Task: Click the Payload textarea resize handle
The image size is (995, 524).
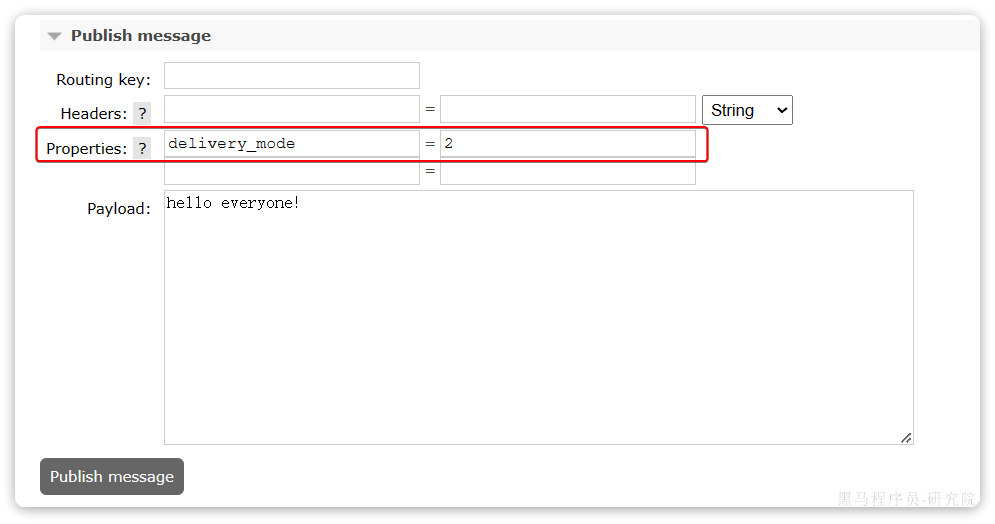Action: [906, 438]
